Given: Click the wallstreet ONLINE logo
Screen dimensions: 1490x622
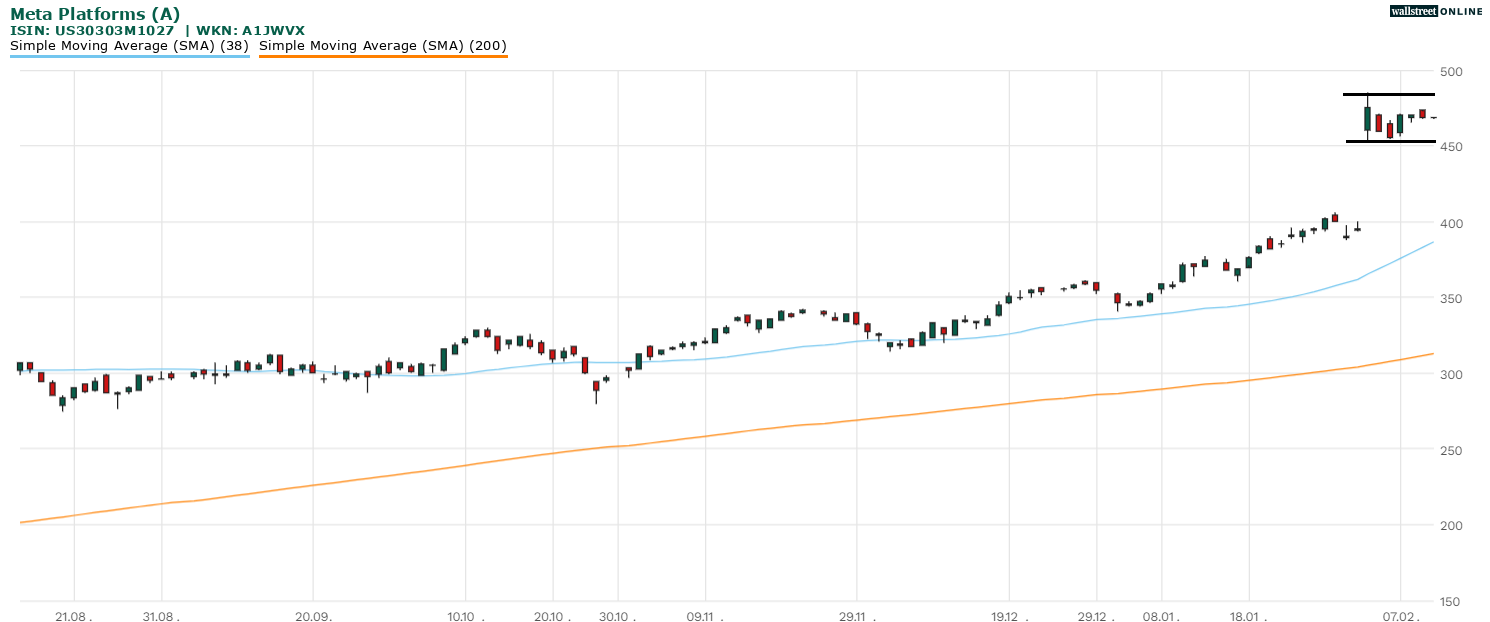Looking at the screenshot, I should (1435, 11).
